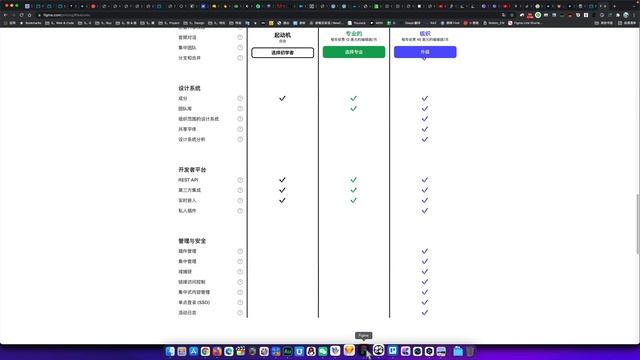The width and height of the screenshot is (640, 360).
Task: Click the 选择初学者 button
Action: (282, 53)
